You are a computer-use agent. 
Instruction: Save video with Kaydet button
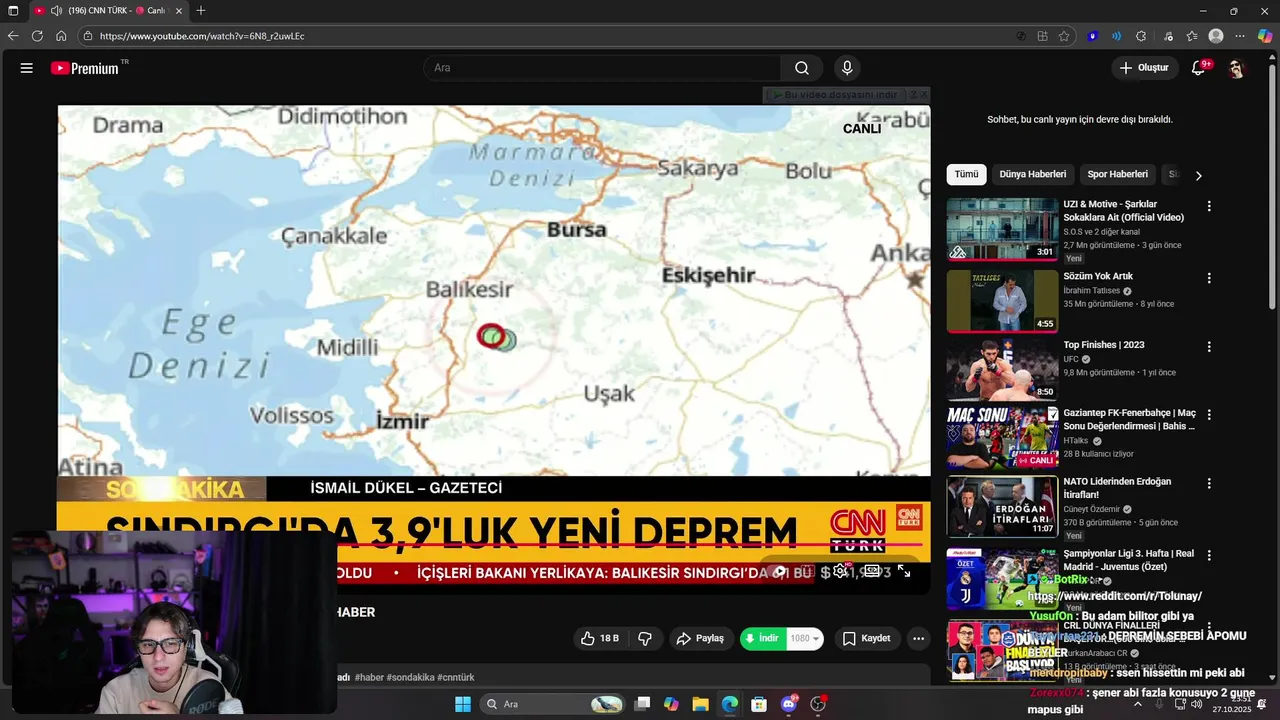click(866, 638)
